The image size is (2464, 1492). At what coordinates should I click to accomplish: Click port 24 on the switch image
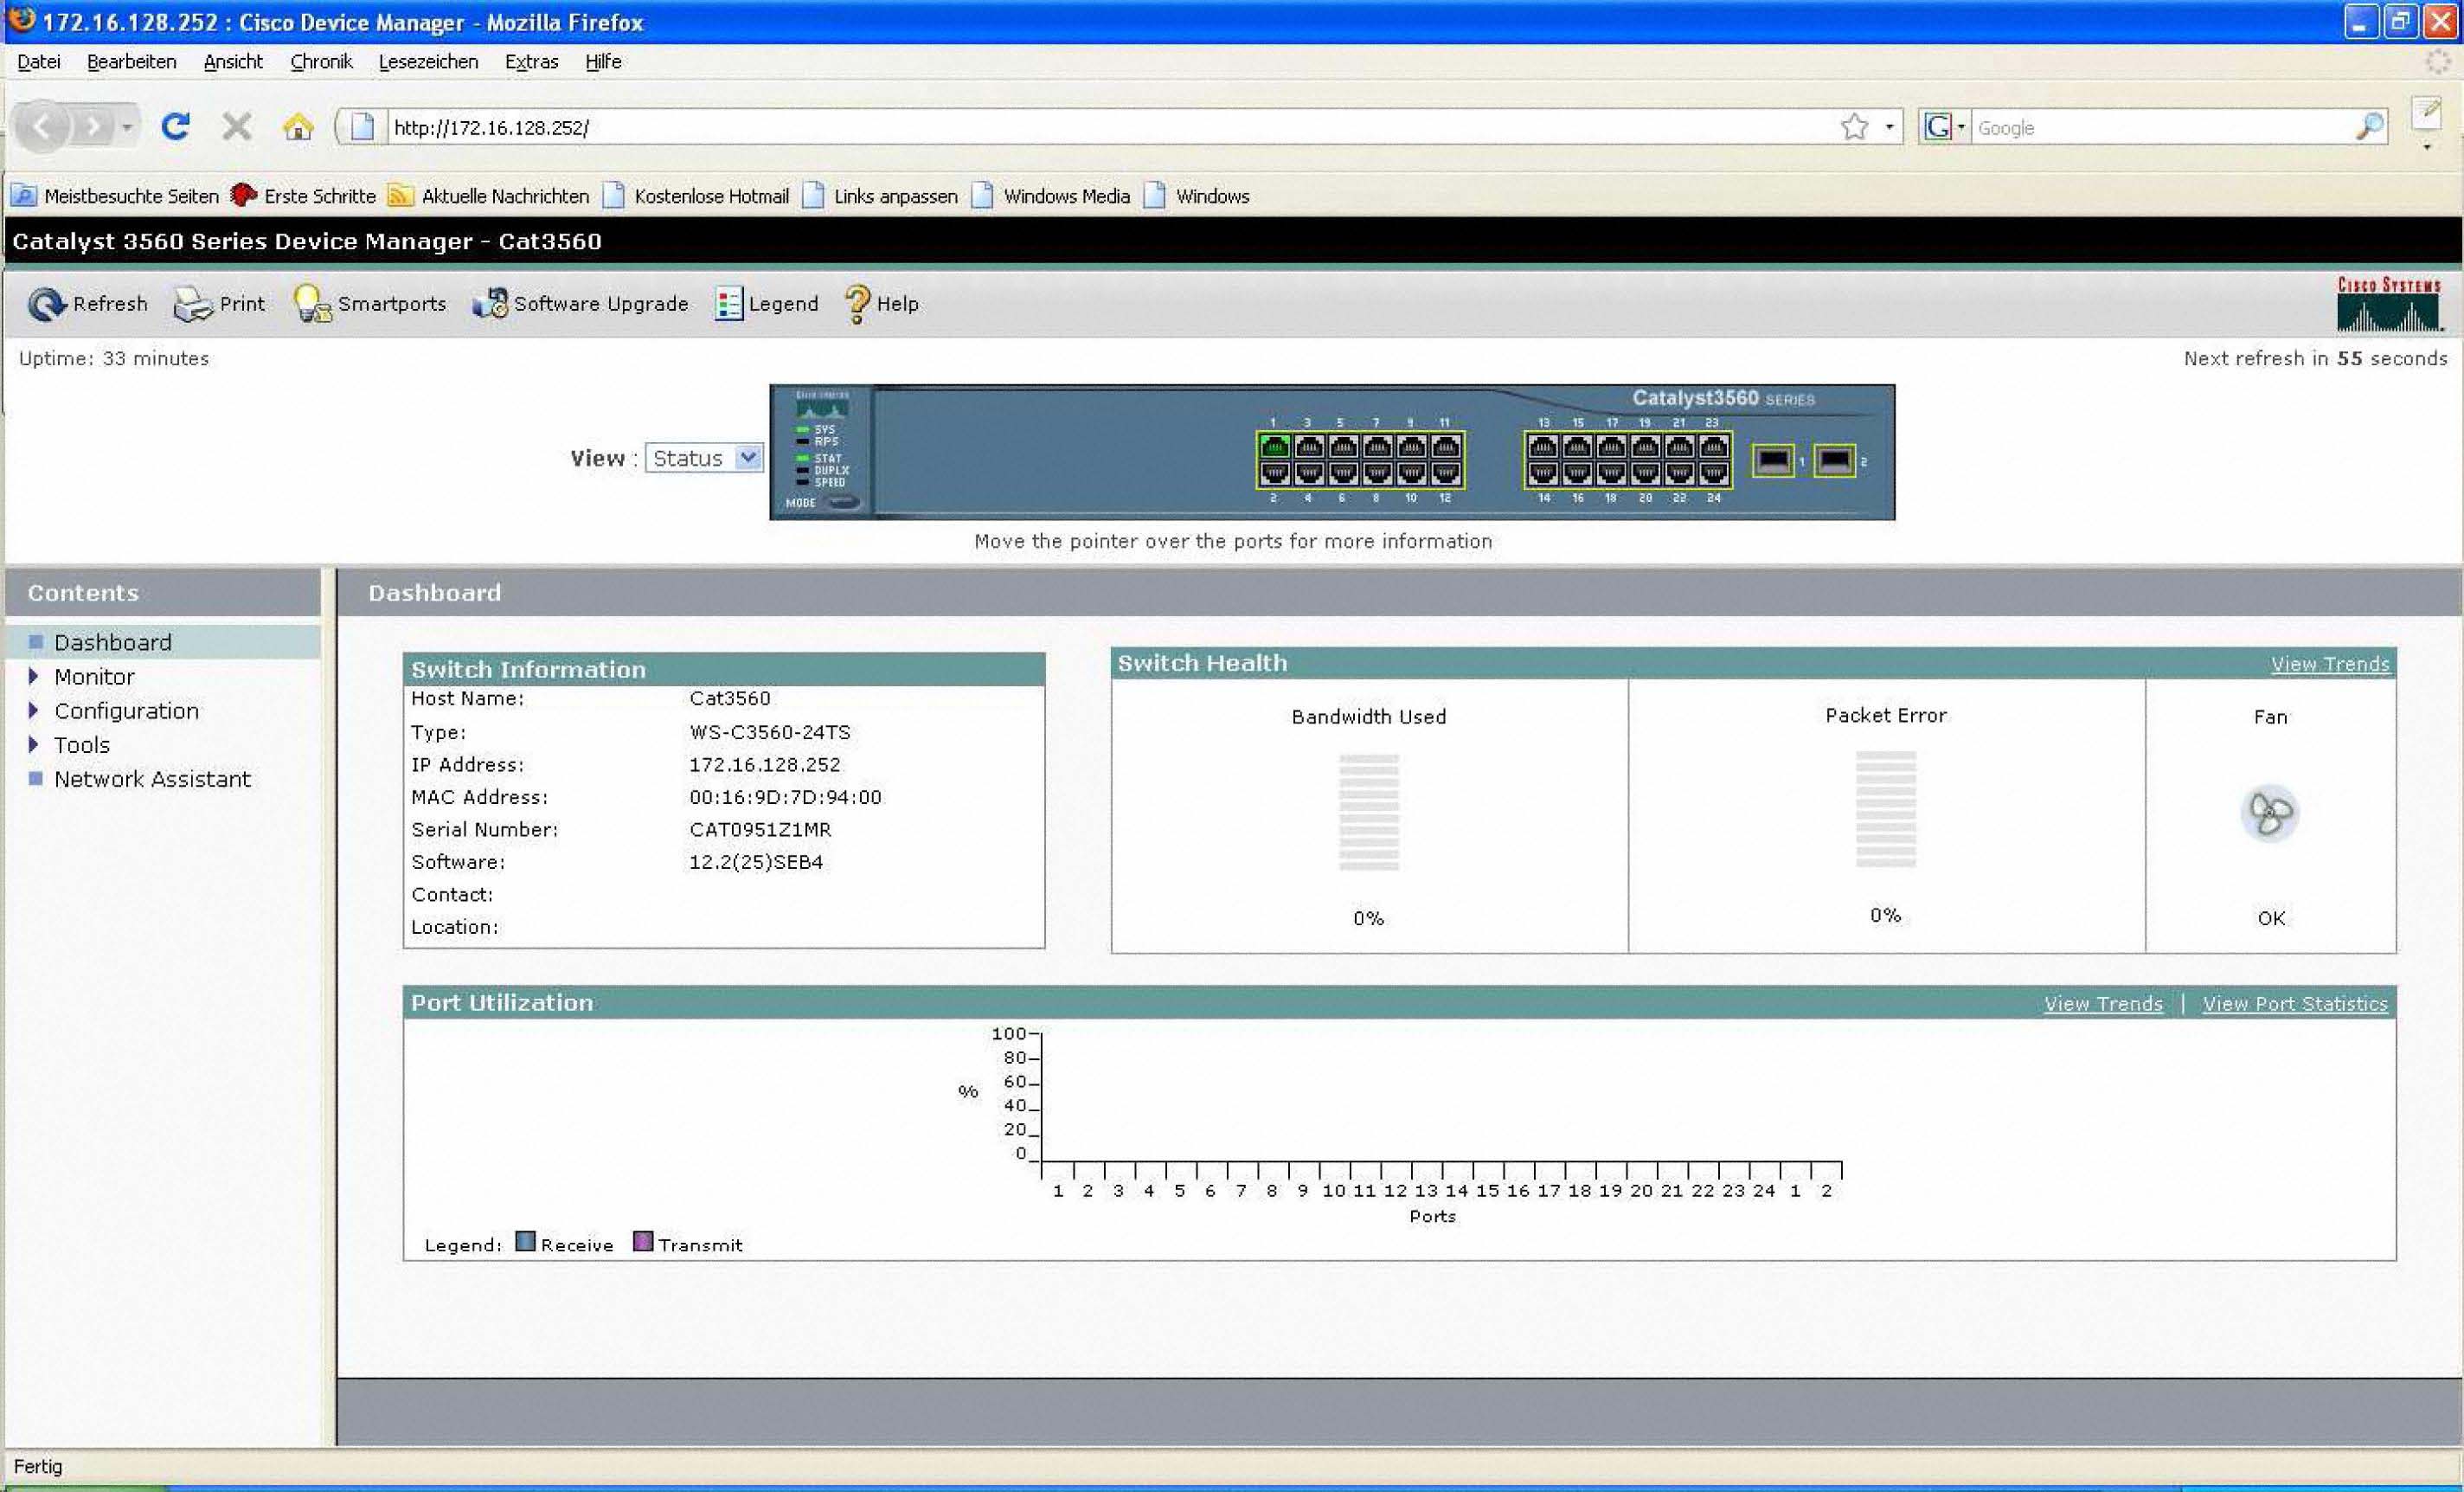1713,473
